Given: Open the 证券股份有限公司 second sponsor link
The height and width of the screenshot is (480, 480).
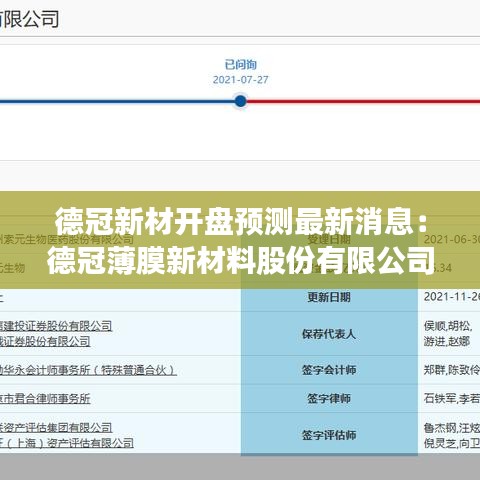Looking at the screenshot, I should (x=45, y=341).
